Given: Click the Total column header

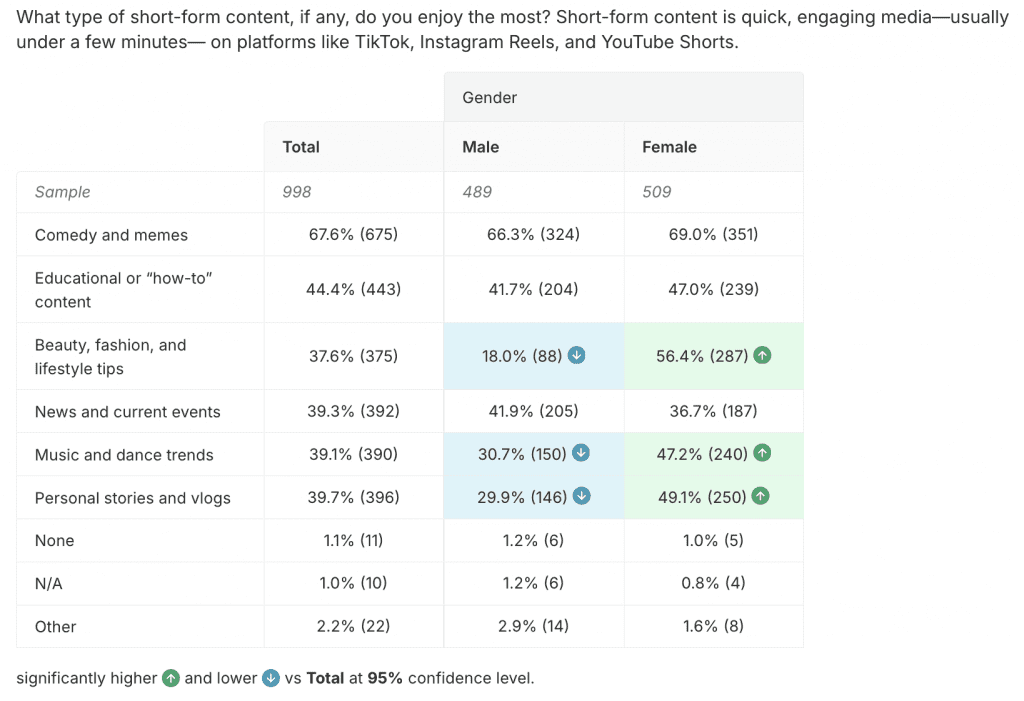Looking at the screenshot, I should (x=301, y=147).
